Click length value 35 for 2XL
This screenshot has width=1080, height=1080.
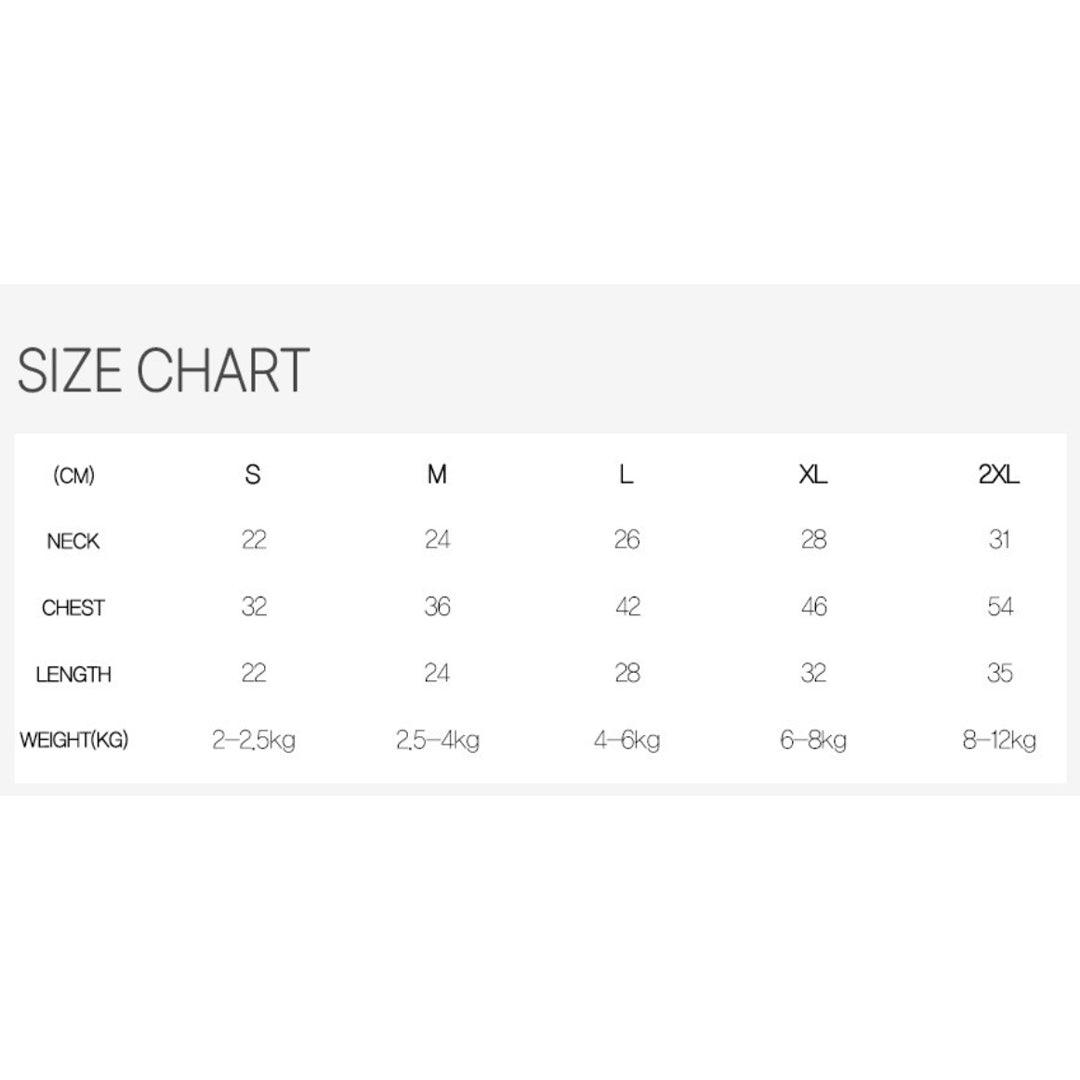coord(1000,673)
